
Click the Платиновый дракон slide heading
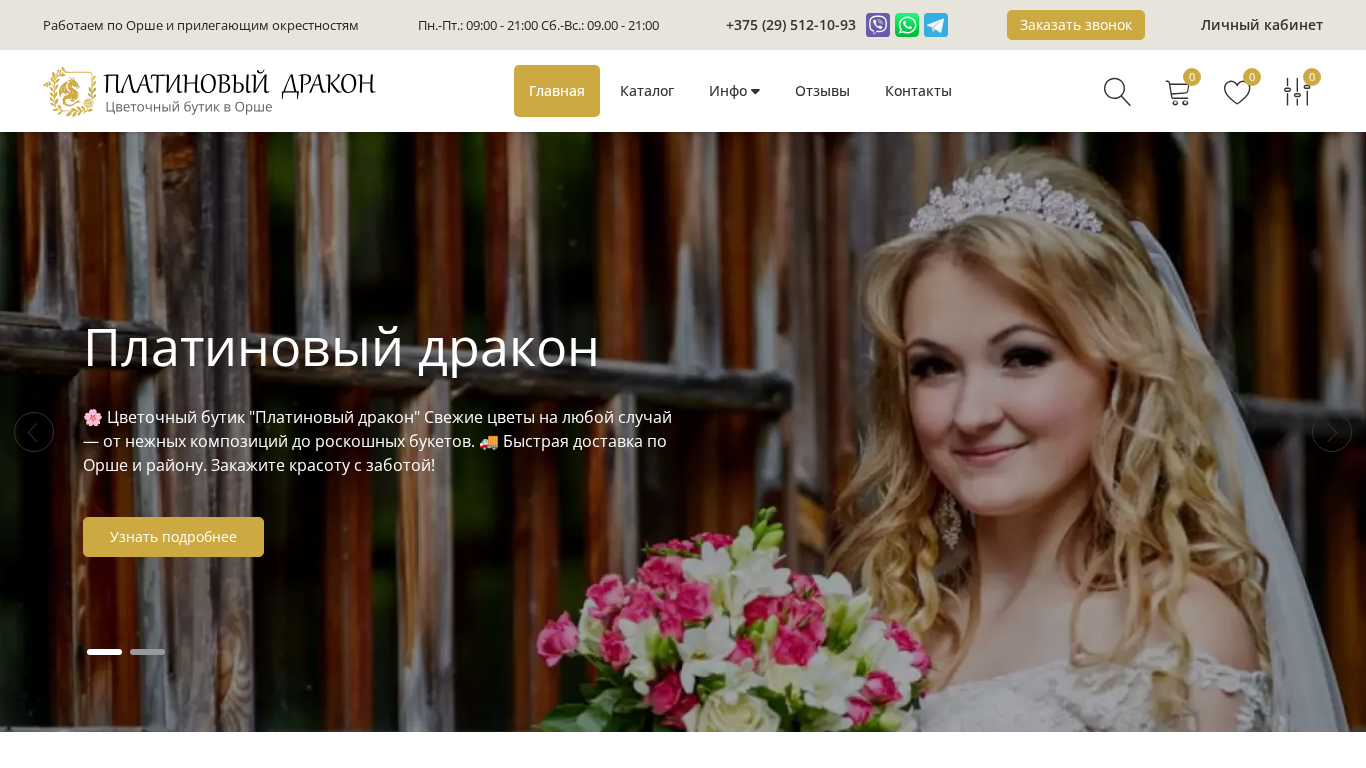click(341, 348)
